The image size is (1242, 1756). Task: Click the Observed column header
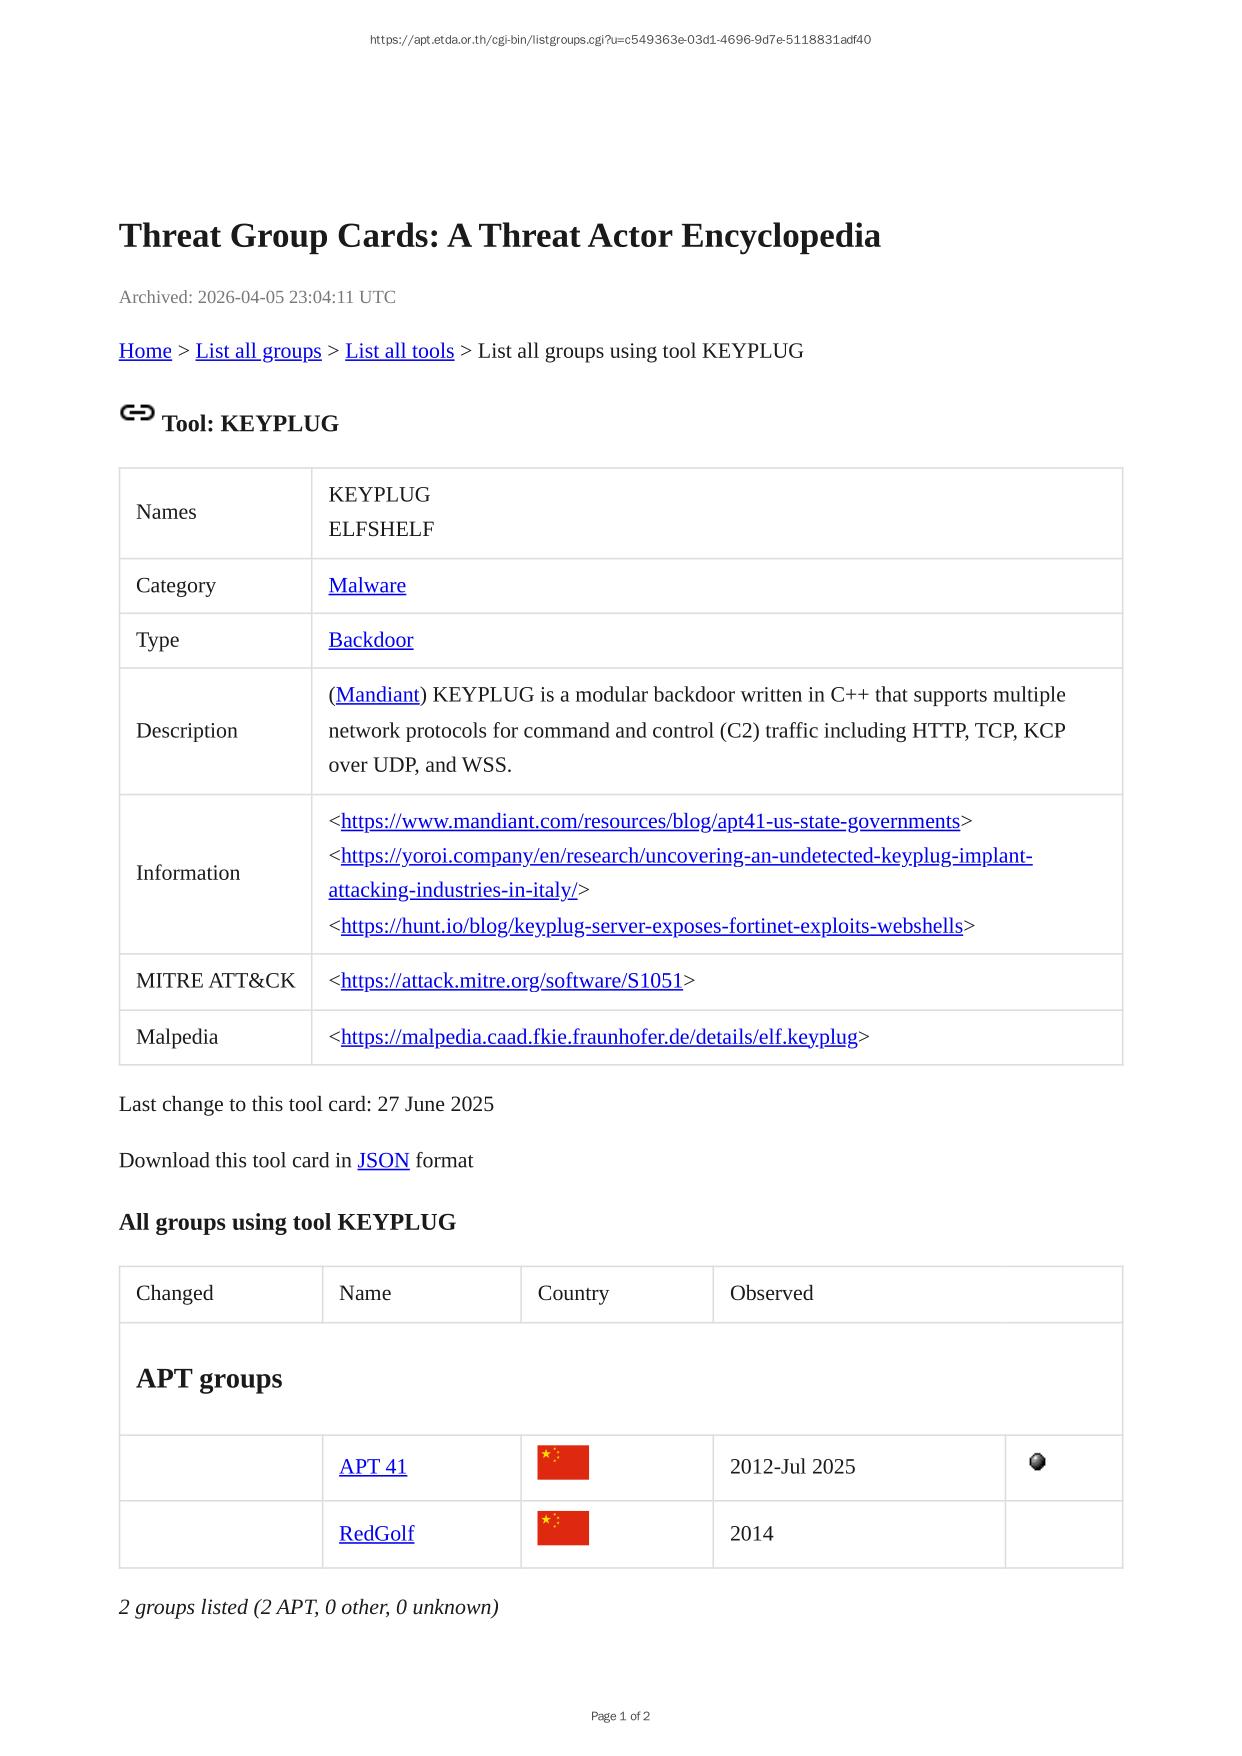coord(771,1293)
